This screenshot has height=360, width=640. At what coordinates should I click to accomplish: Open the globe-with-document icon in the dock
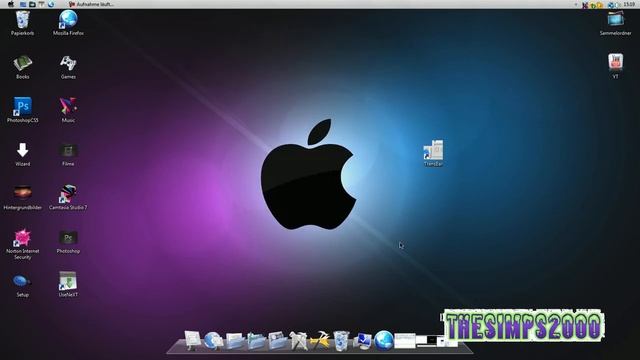(x=213, y=341)
